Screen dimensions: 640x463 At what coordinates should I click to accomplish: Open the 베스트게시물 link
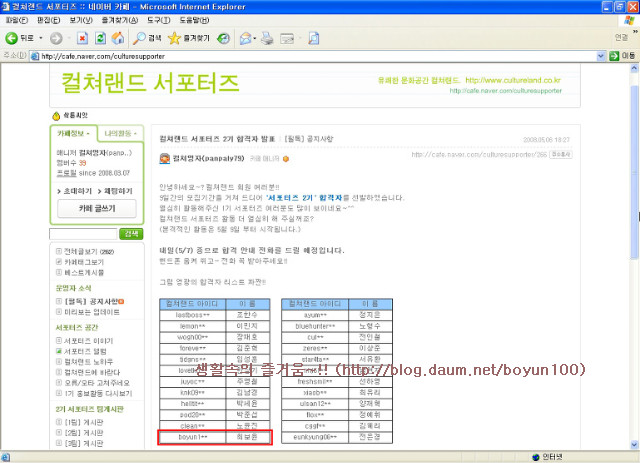coord(84,272)
